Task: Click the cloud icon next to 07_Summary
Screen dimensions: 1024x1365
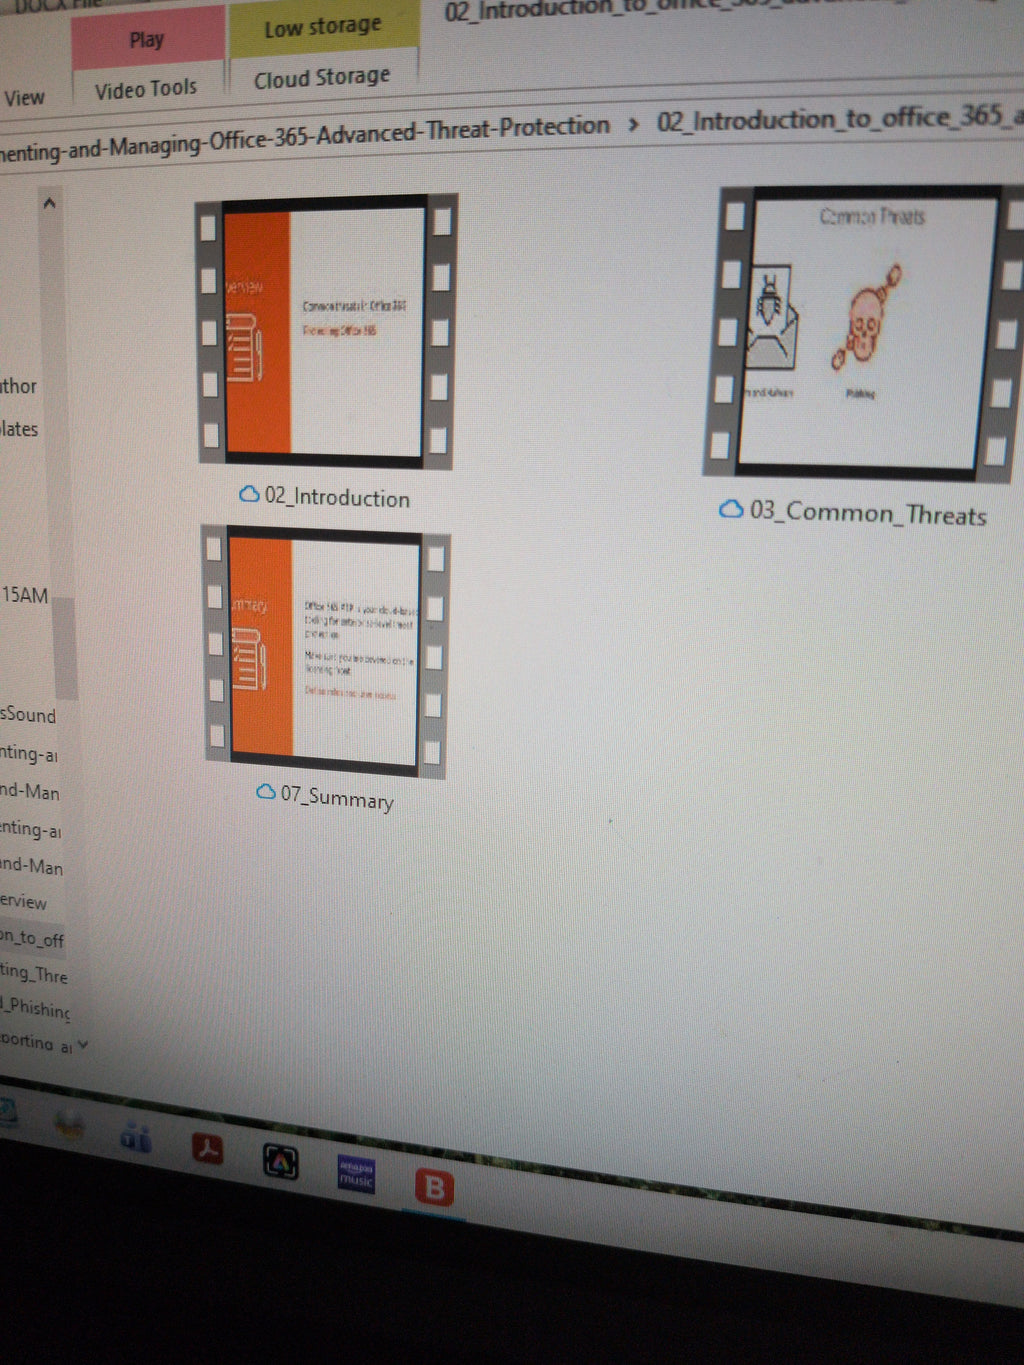Action: (x=266, y=791)
